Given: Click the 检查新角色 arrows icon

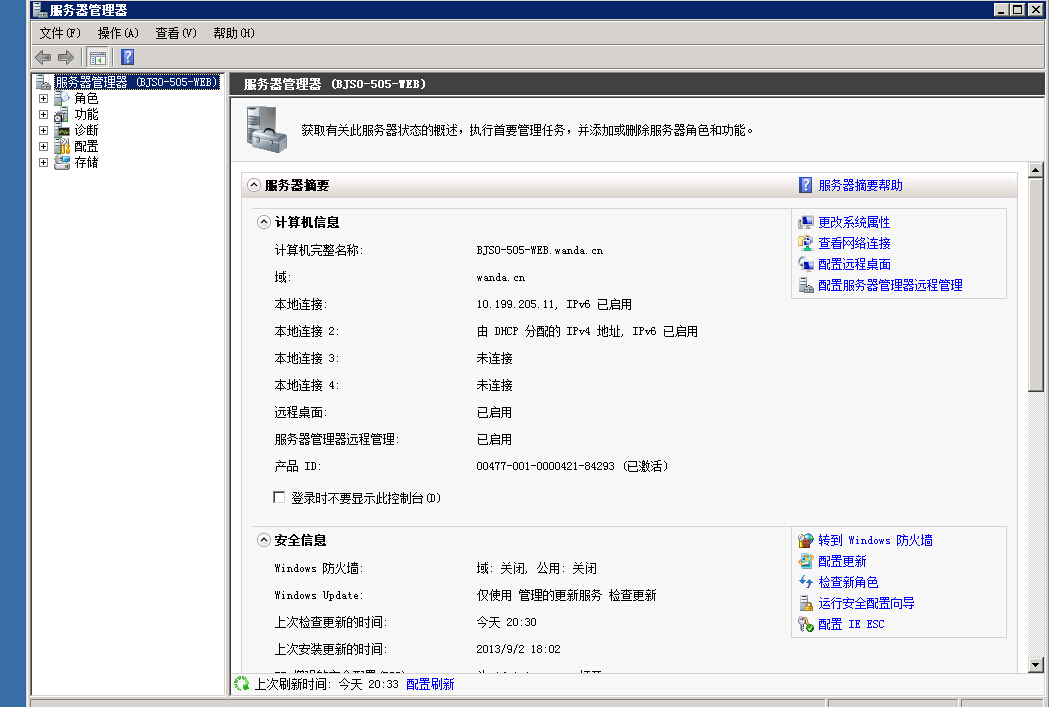Looking at the screenshot, I should pos(805,582).
